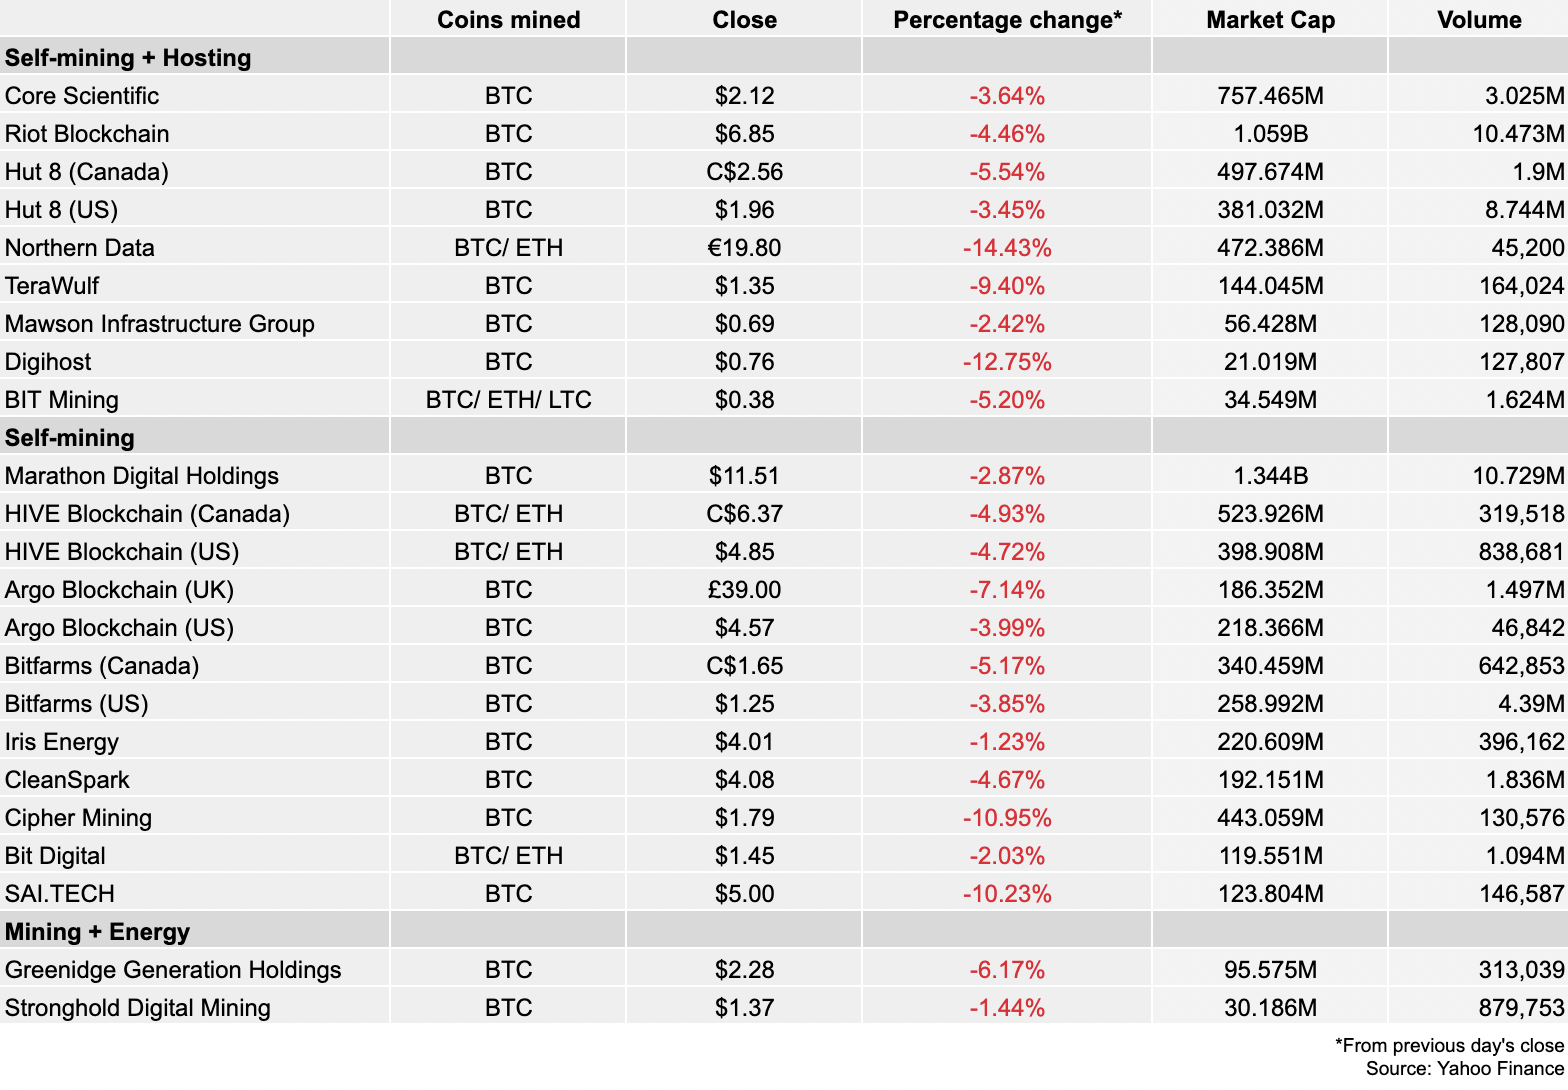Image resolution: width=1568 pixels, height=1090 pixels.
Task: Click the Market Cap column header
Action: coord(1270,20)
